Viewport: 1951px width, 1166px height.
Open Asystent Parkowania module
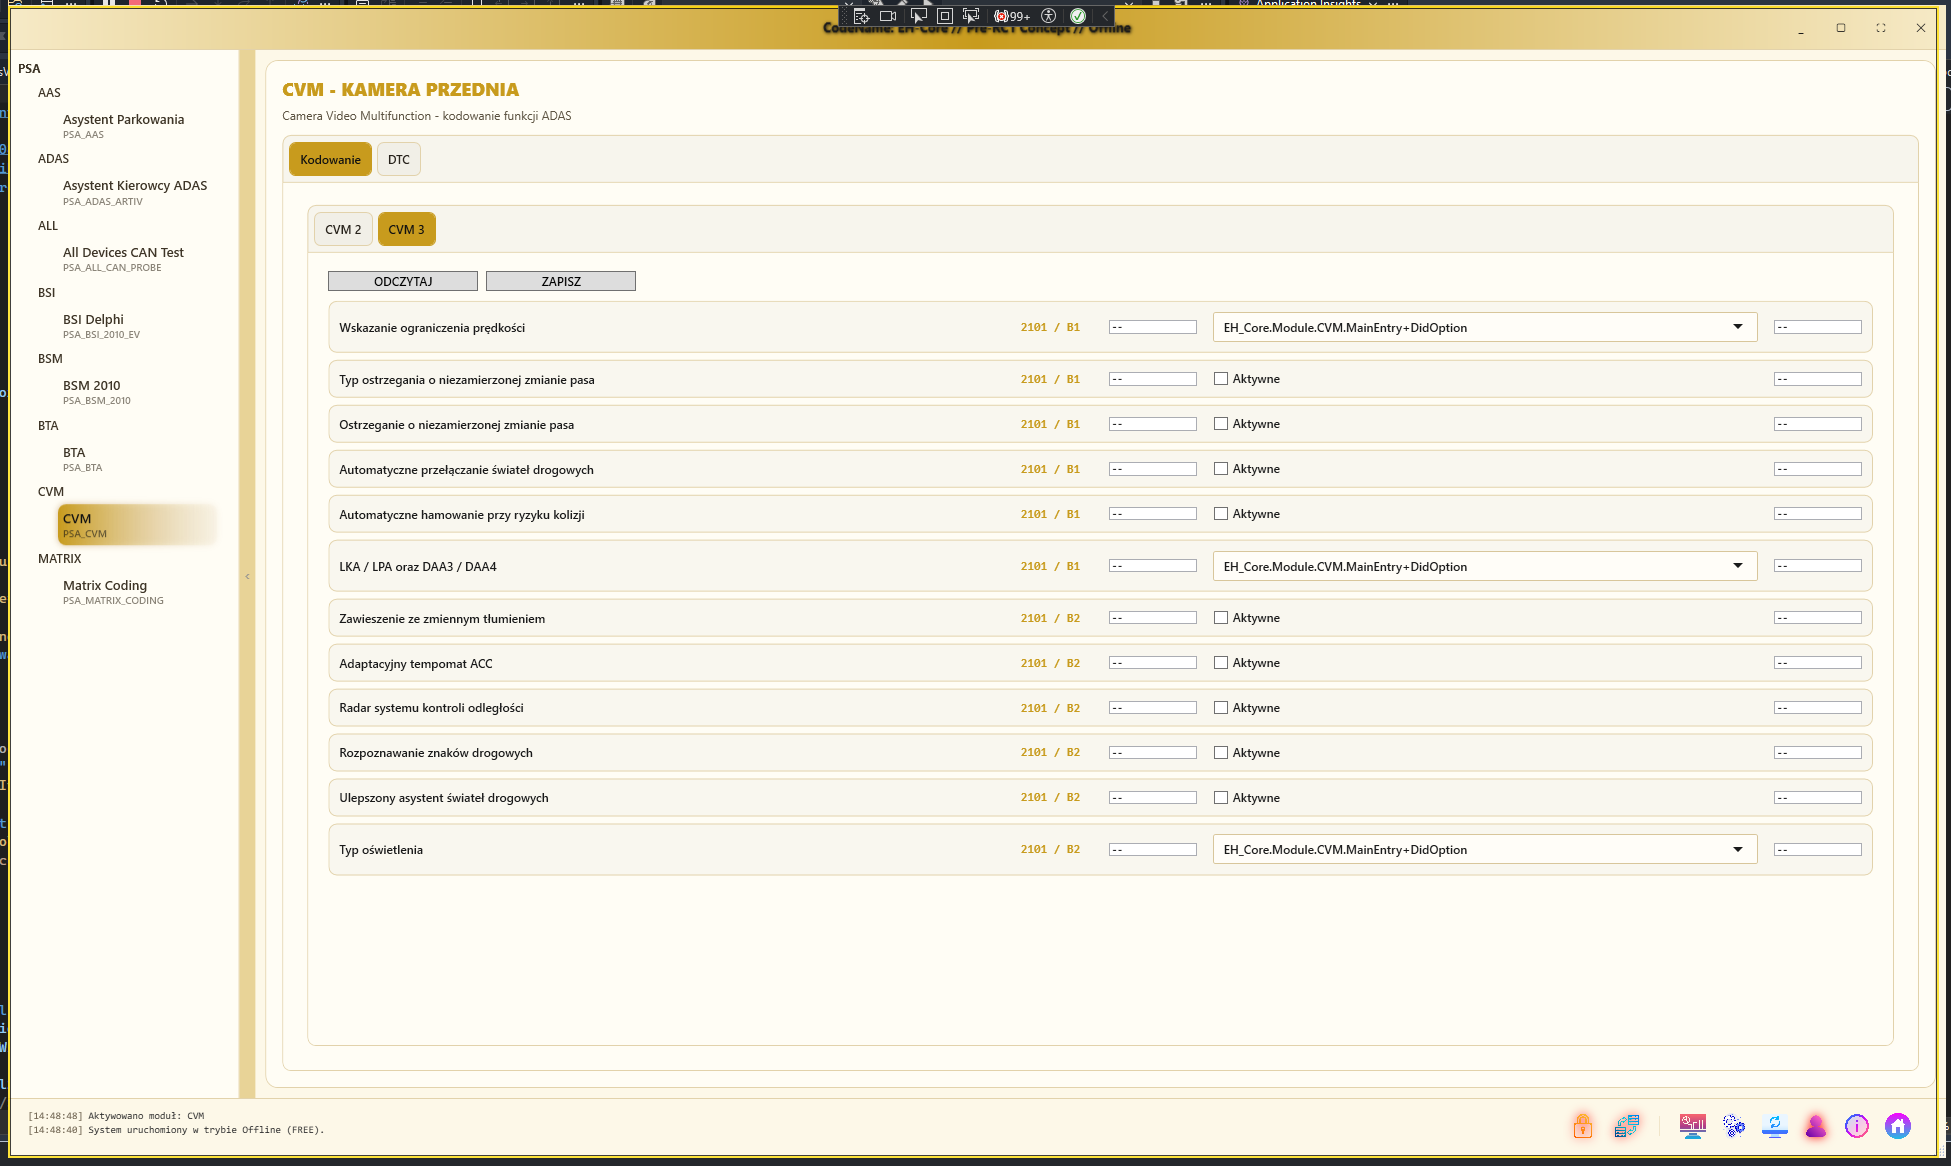123,125
